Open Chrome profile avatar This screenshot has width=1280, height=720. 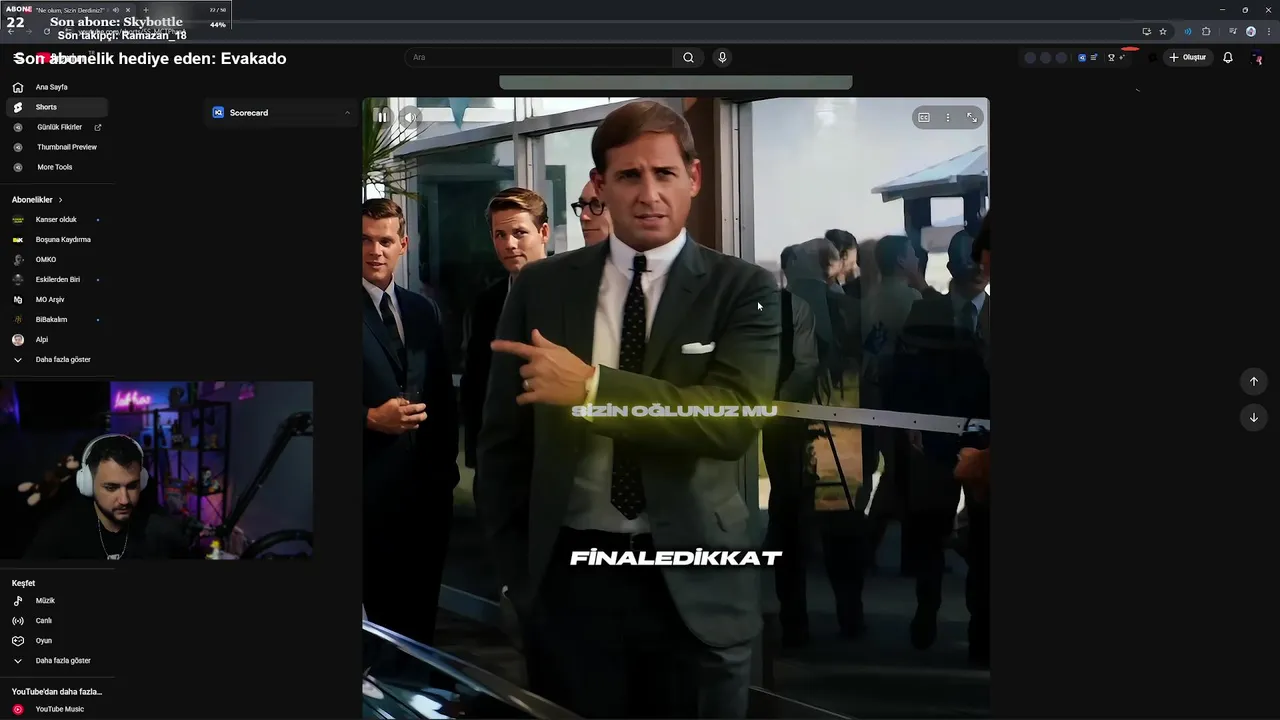[x=1251, y=31]
